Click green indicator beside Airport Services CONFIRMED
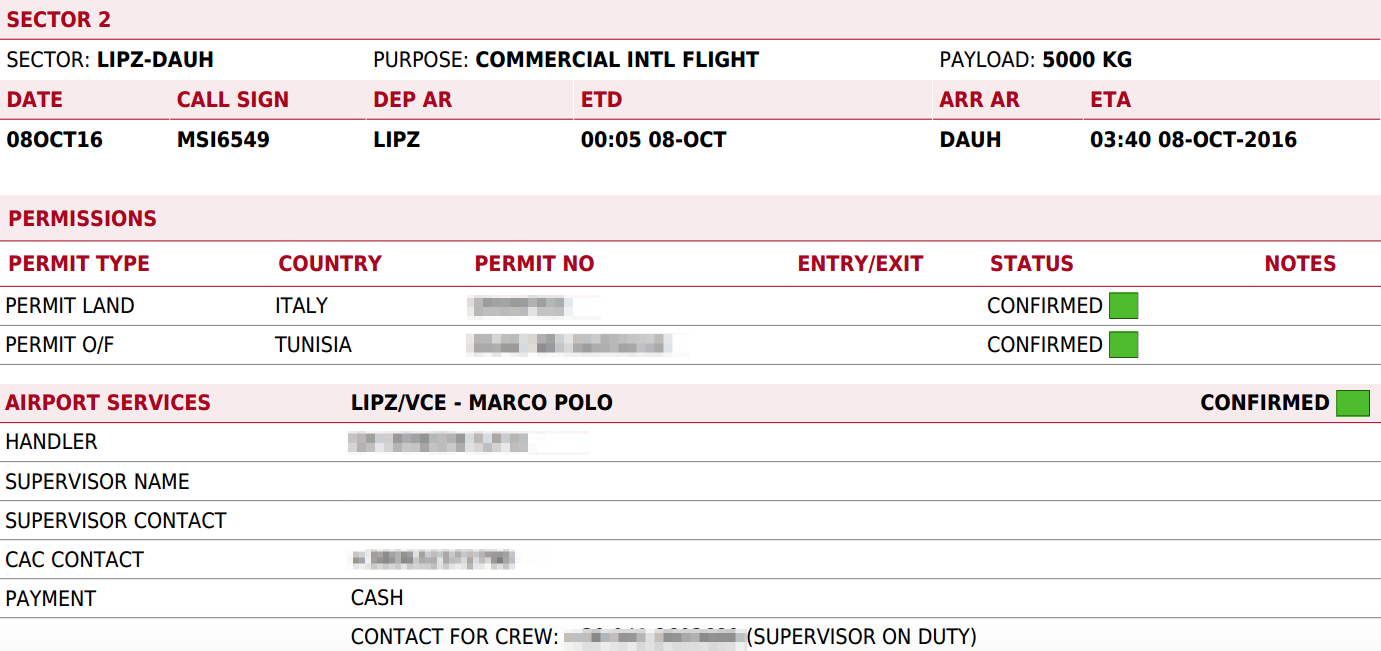The height and width of the screenshot is (651, 1381). 1352,403
